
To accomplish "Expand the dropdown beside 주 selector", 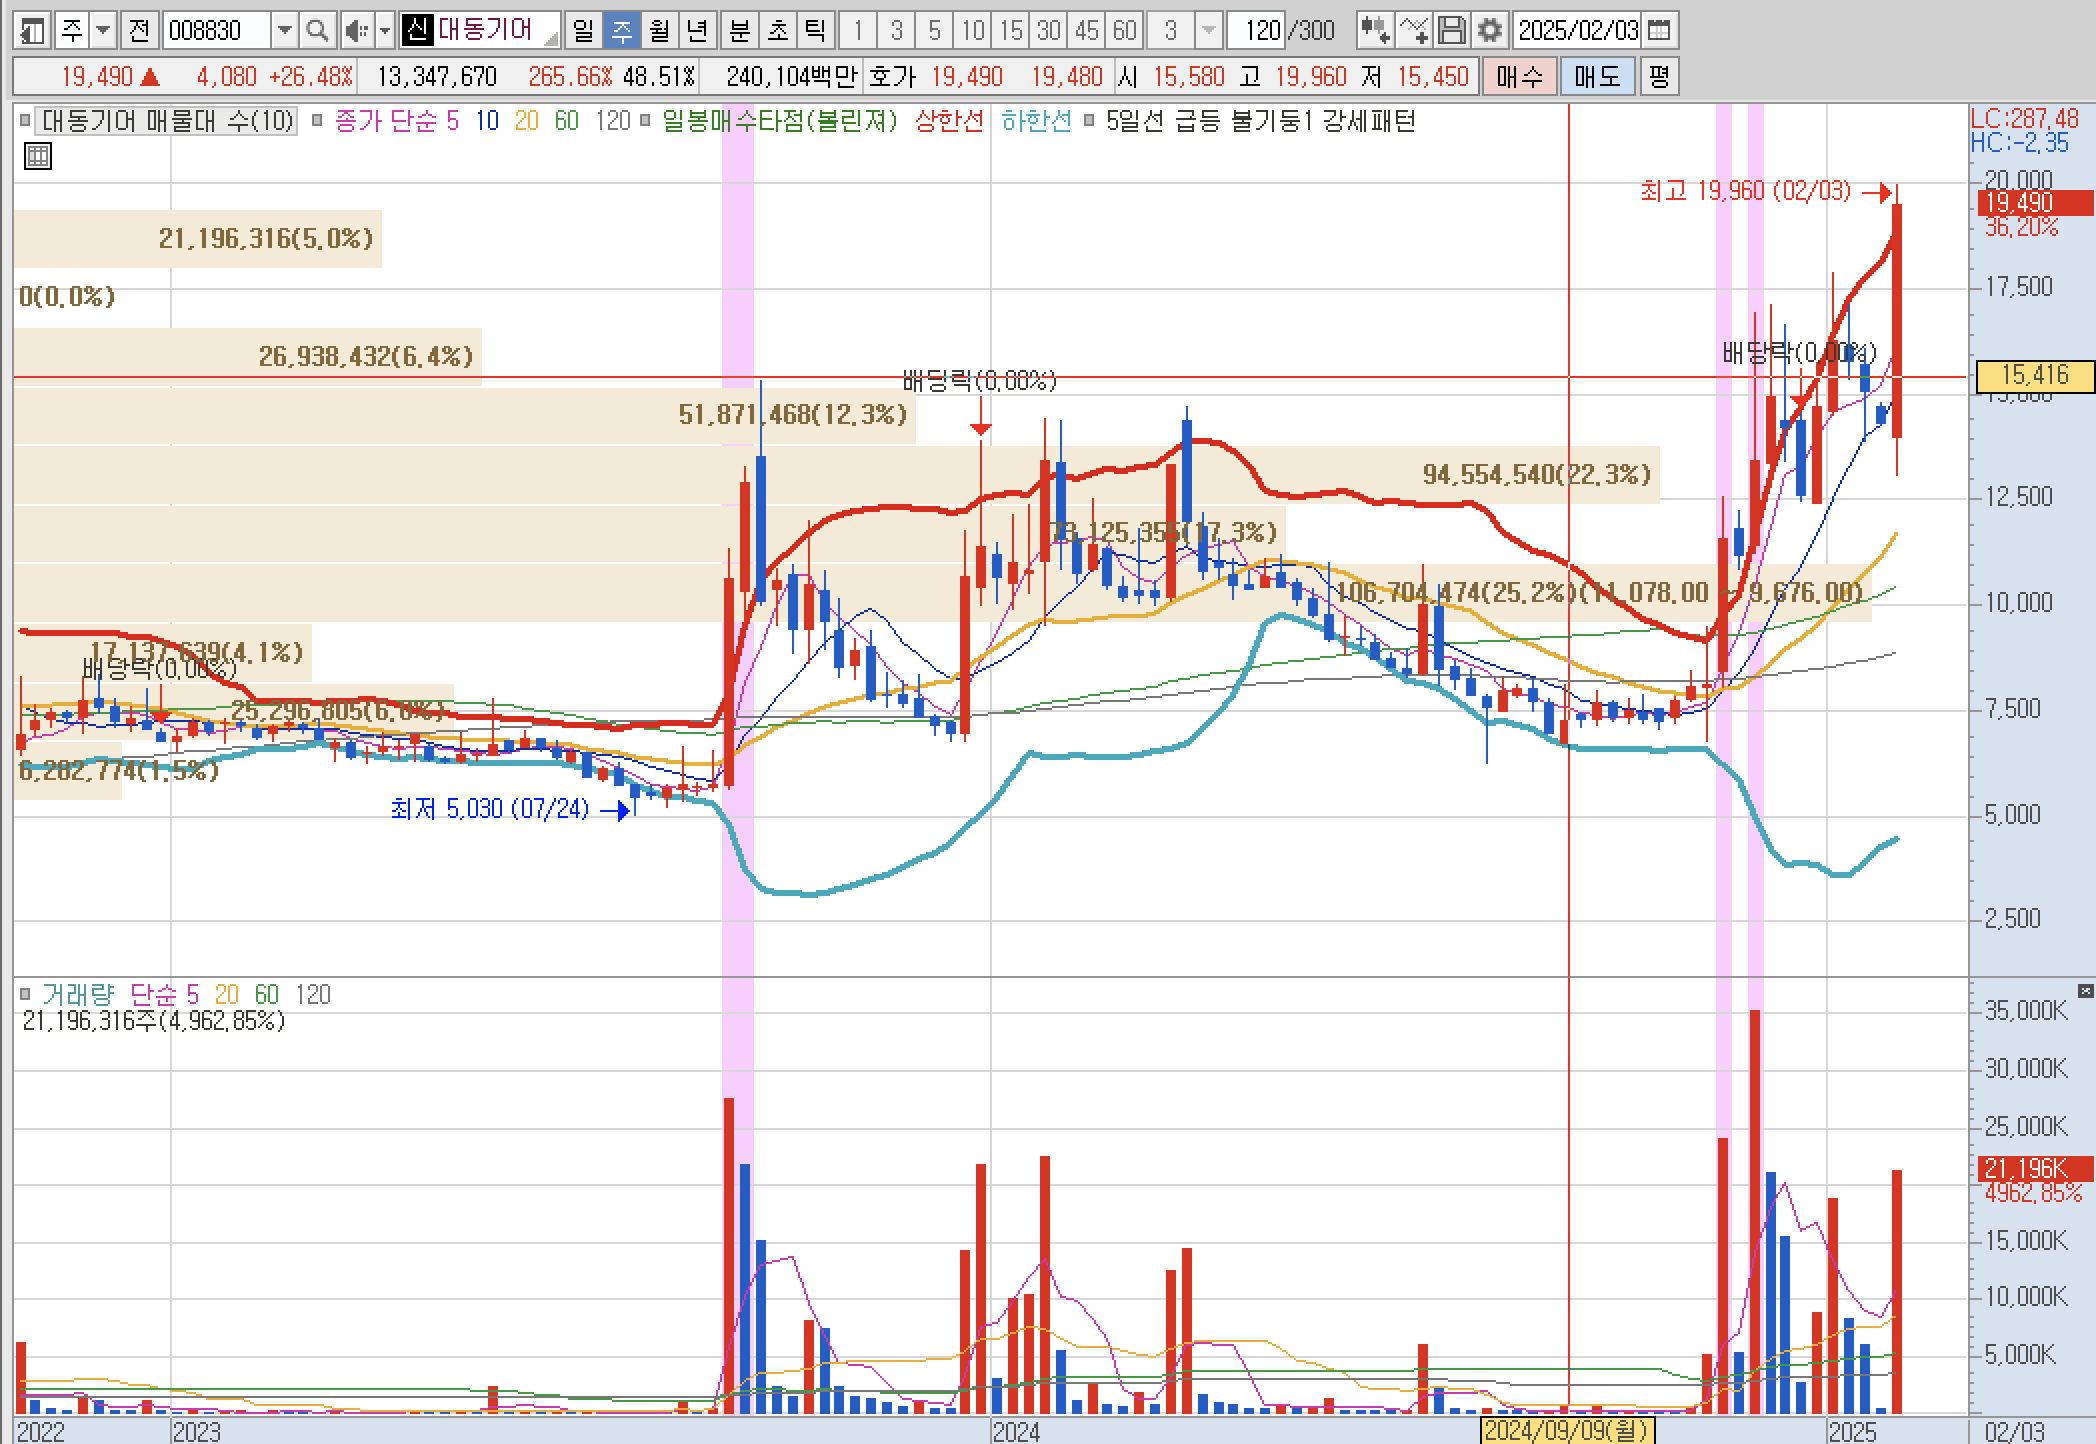I will coord(103,31).
